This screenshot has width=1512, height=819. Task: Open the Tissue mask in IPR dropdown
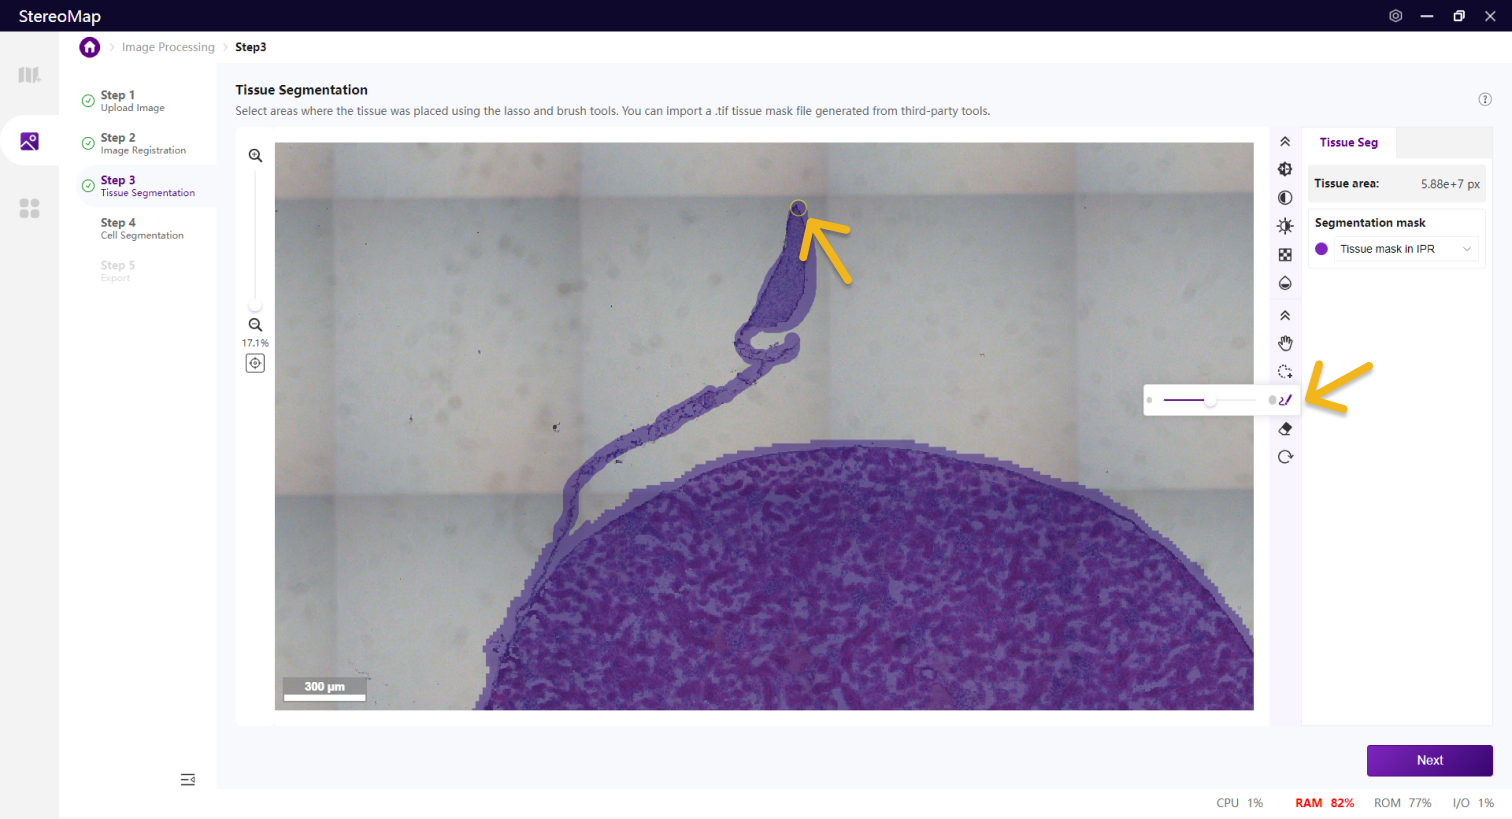[x=1405, y=249]
